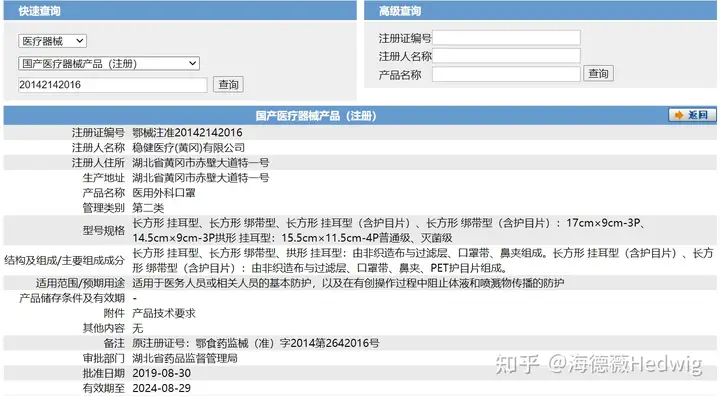Click 查询 button in 高级查询 panel
720x396 pixels.
(598, 74)
